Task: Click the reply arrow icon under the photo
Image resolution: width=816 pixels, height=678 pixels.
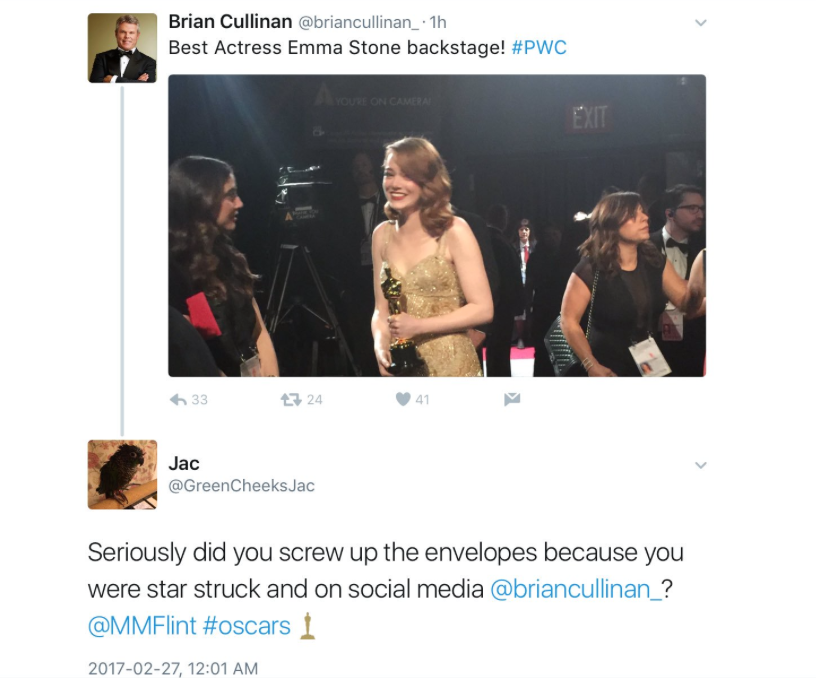Action: [x=179, y=399]
